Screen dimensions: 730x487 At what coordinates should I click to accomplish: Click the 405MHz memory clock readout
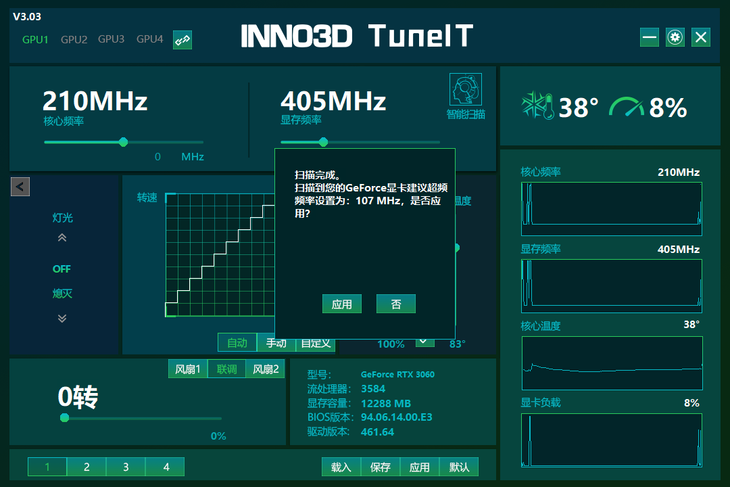(333, 101)
